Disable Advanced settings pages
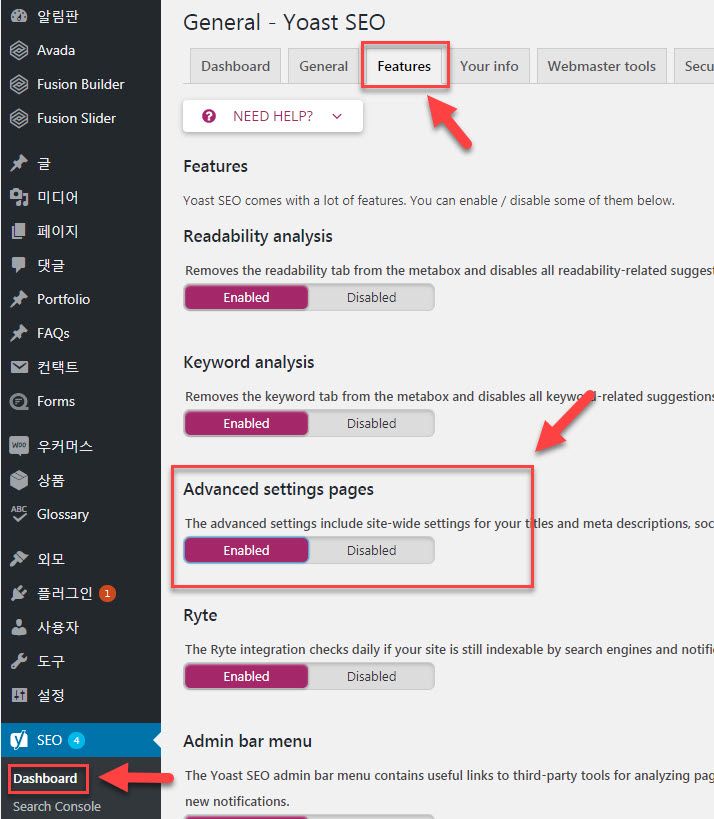This screenshot has width=714, height=819. (x=371, y=550)
